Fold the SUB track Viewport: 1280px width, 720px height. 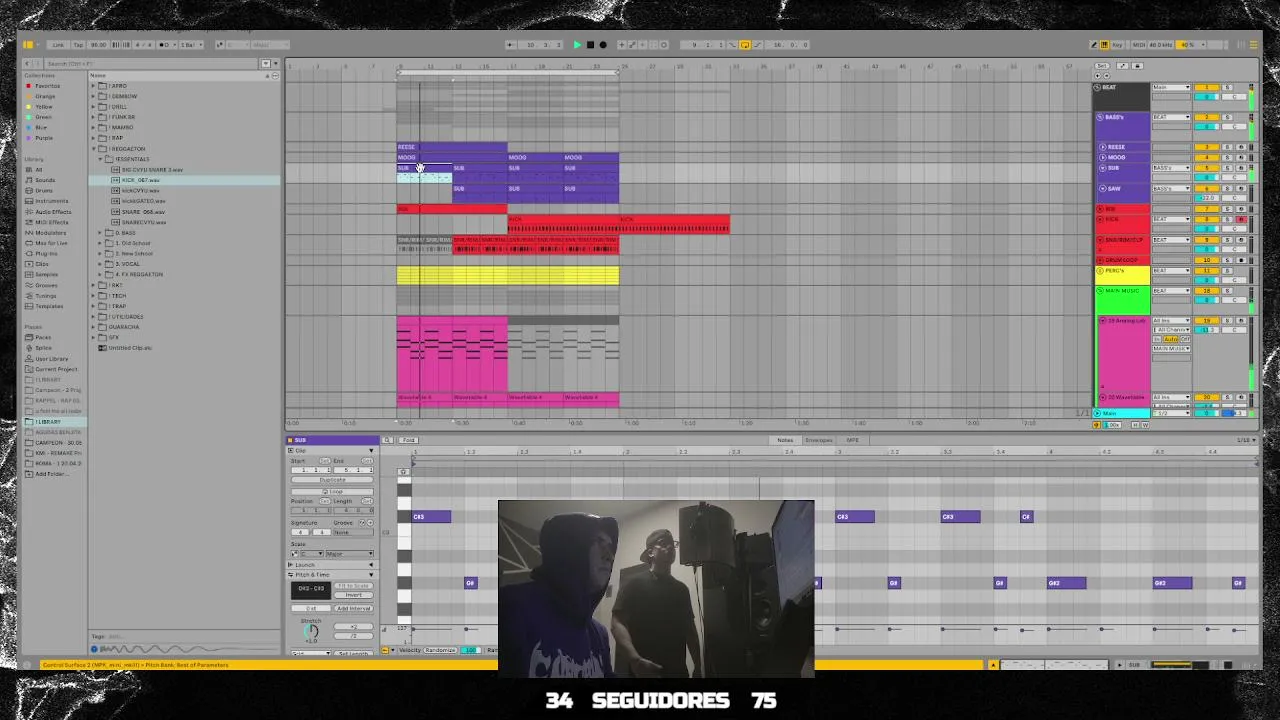[1102, 168]
